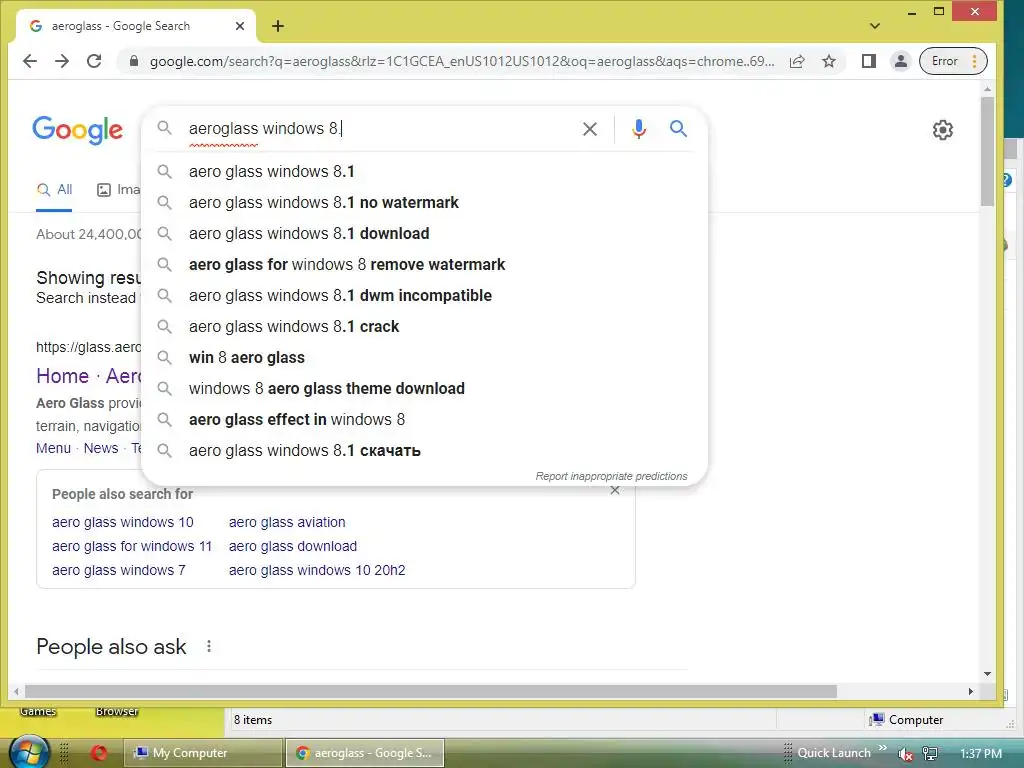Click 'aero glass for windows 11' related search
The height and width of the screenshot is (768, 1024).
coord(132,547)
